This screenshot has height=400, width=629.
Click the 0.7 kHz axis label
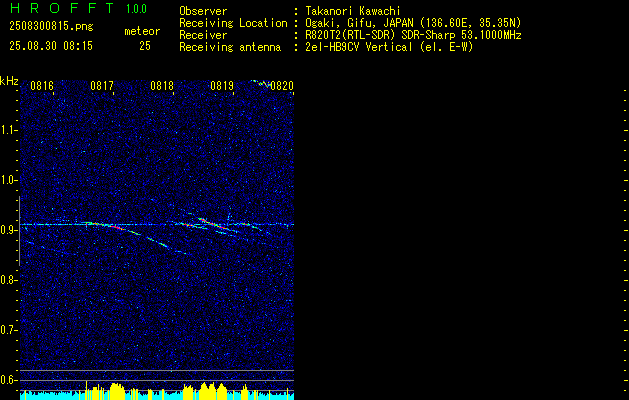click(9, 330)
